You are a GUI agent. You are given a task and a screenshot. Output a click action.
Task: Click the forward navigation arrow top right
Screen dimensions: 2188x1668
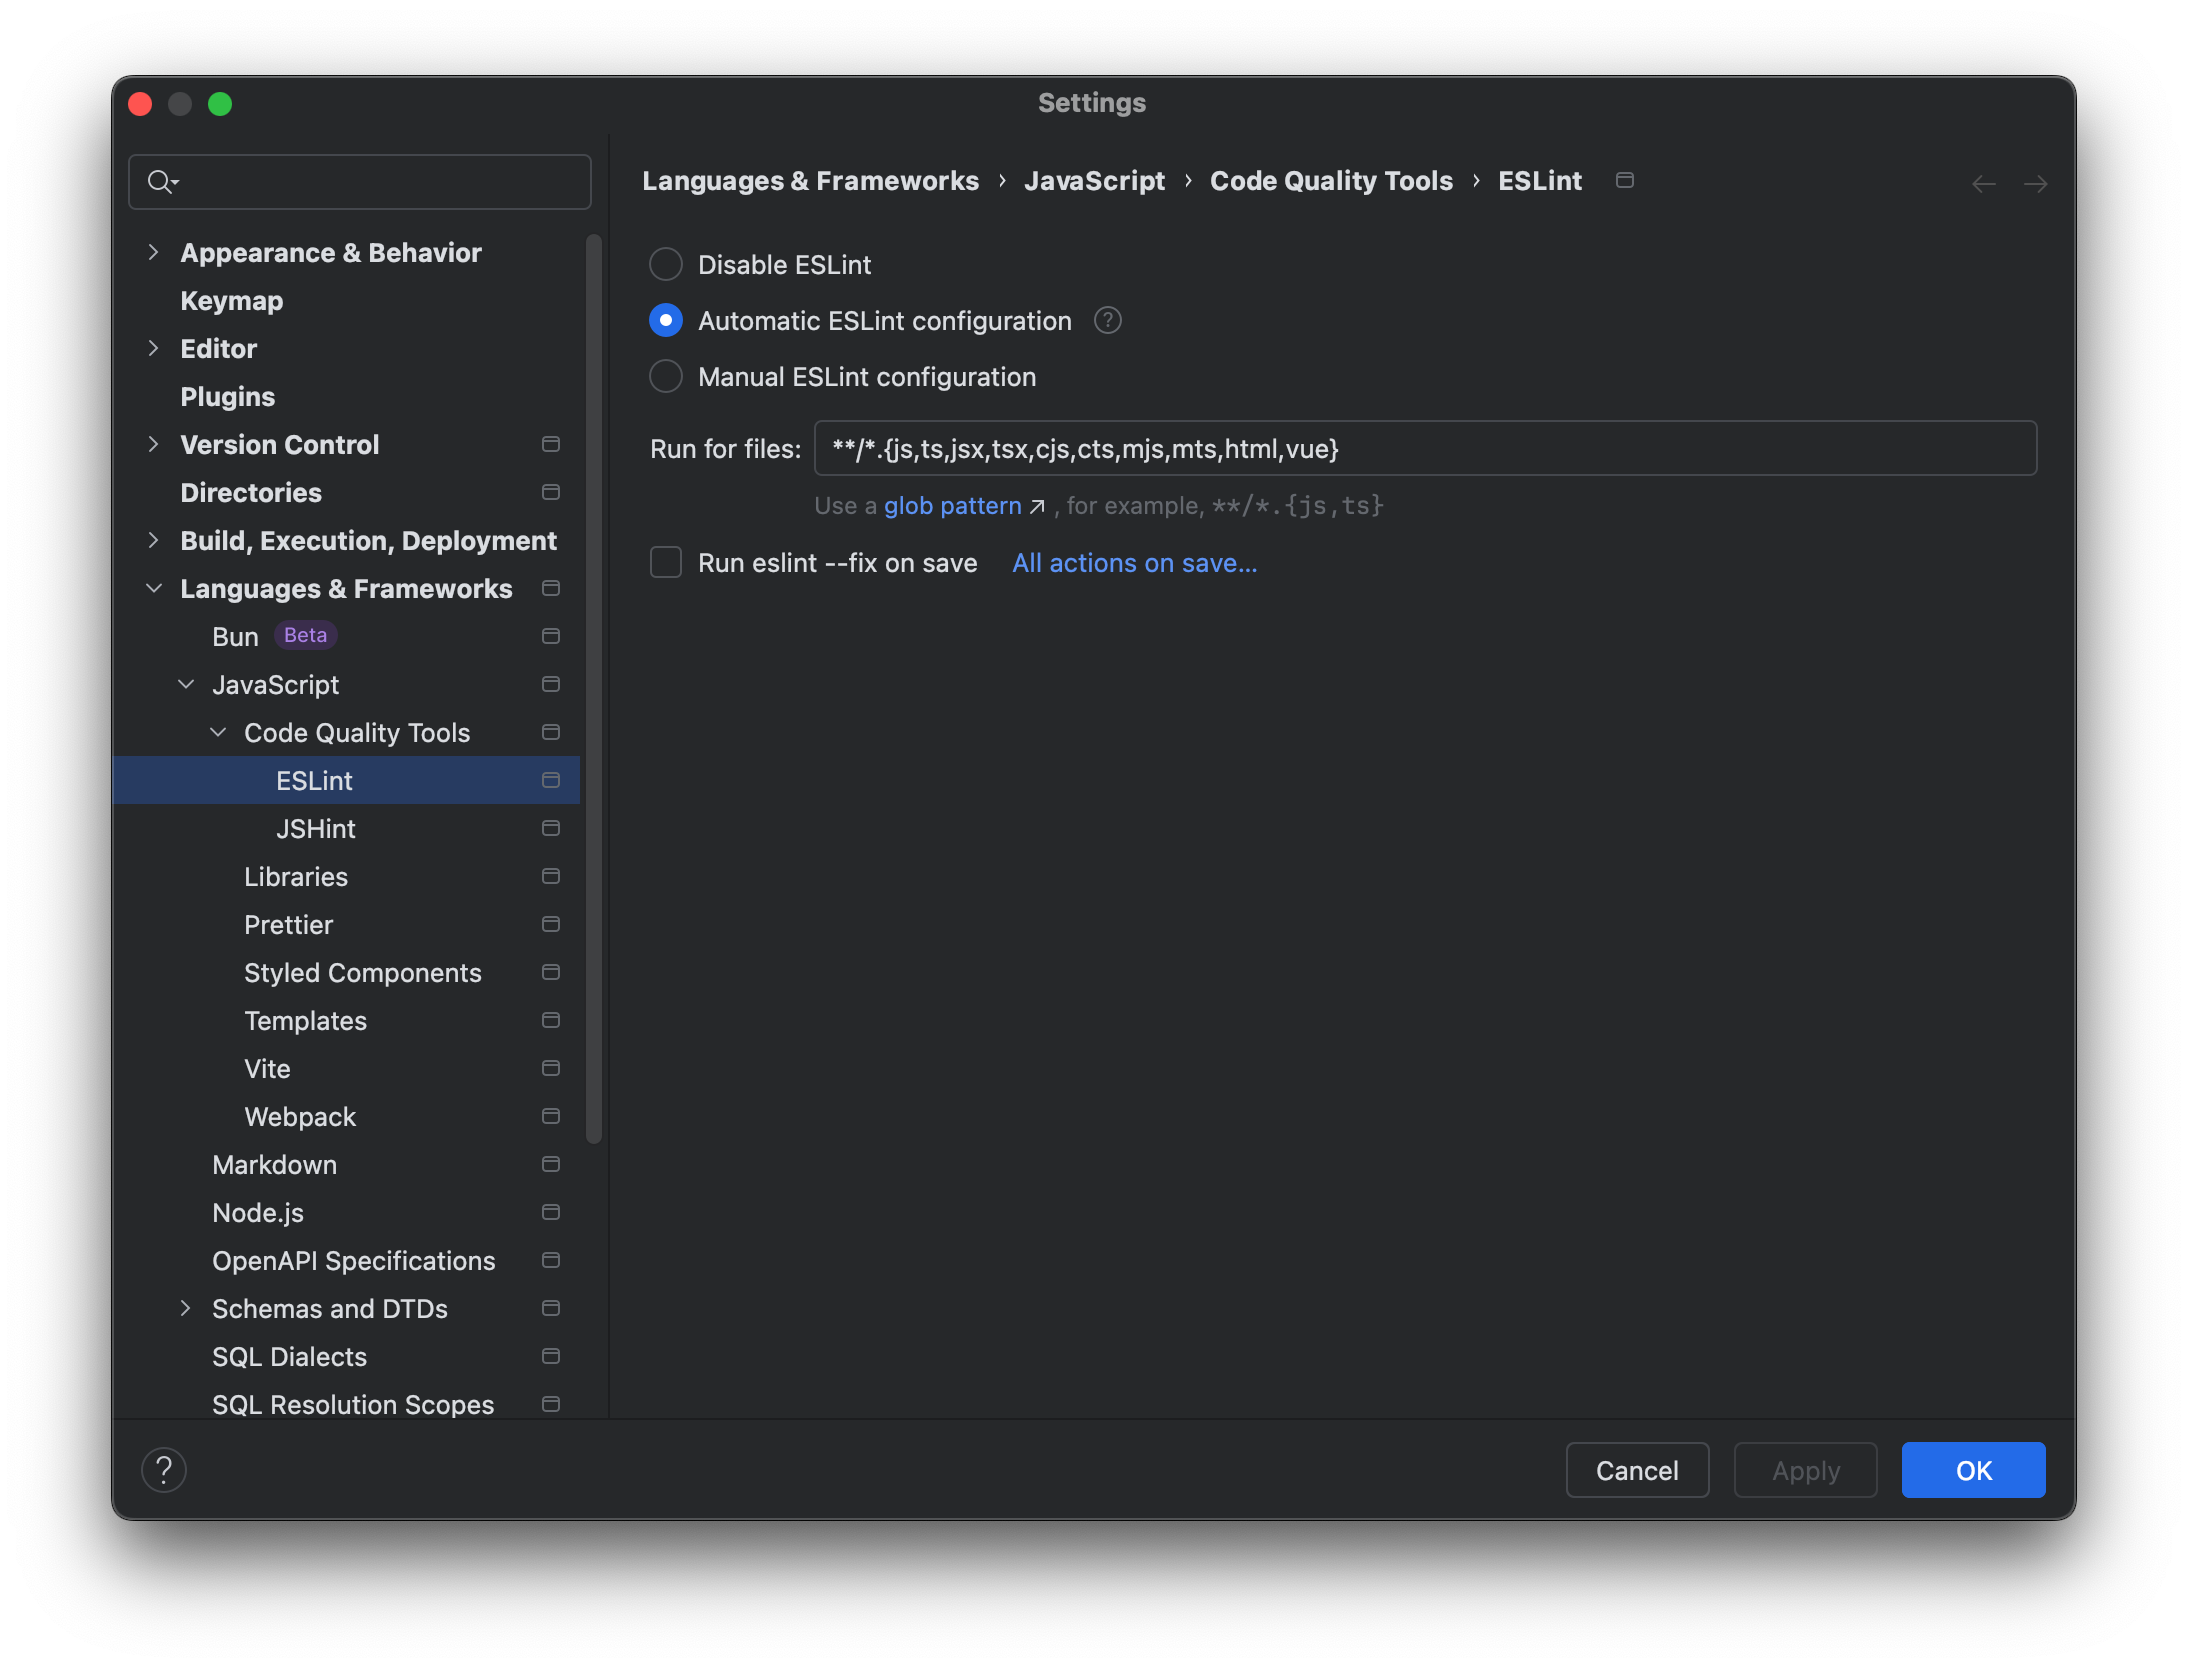[x=2037, y=183]
